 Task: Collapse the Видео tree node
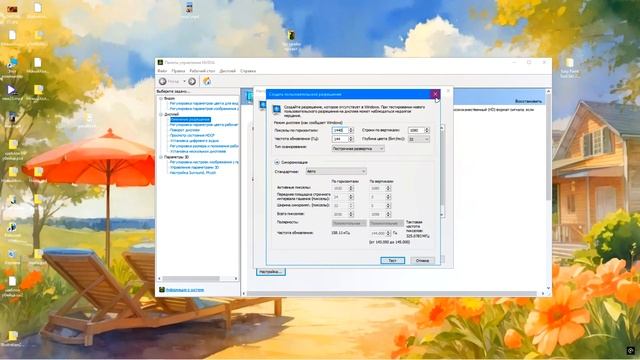click(x=161, y=98)
